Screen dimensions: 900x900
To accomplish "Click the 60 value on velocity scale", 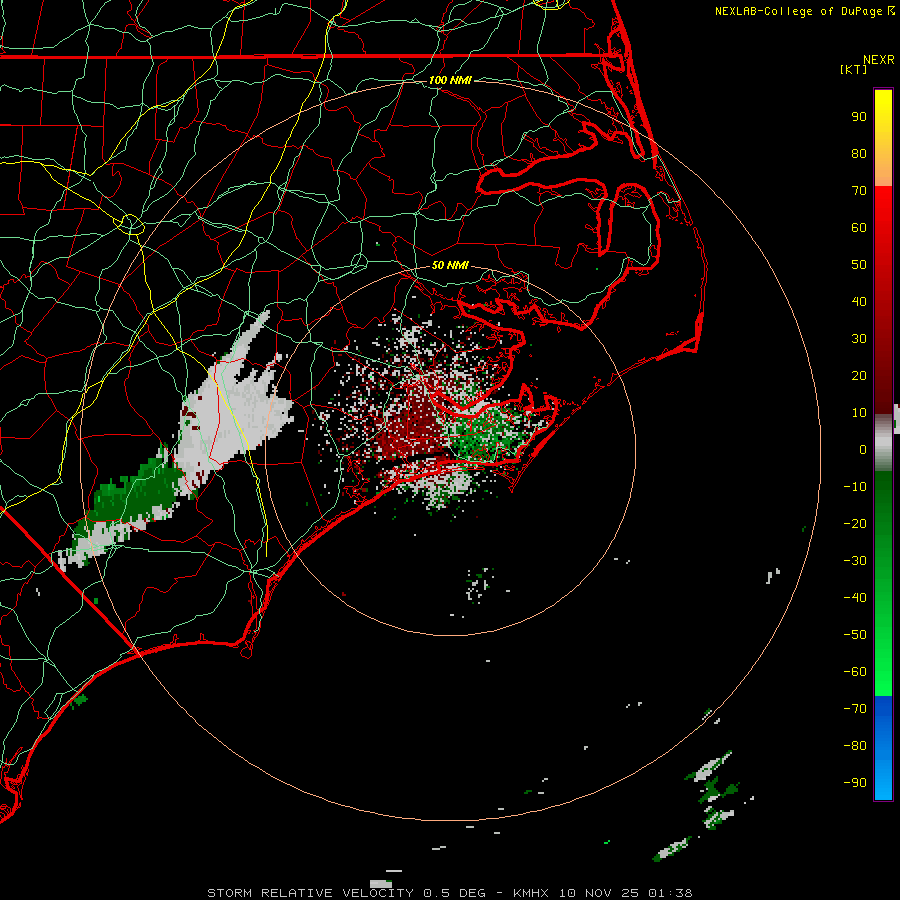I will pos(859,228).
